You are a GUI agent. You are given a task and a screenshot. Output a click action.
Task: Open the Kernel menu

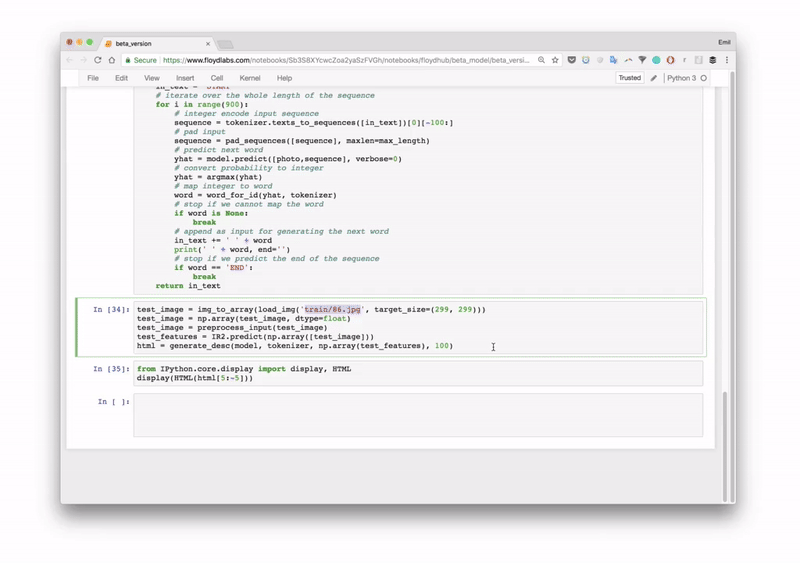[x=250, y=78]
